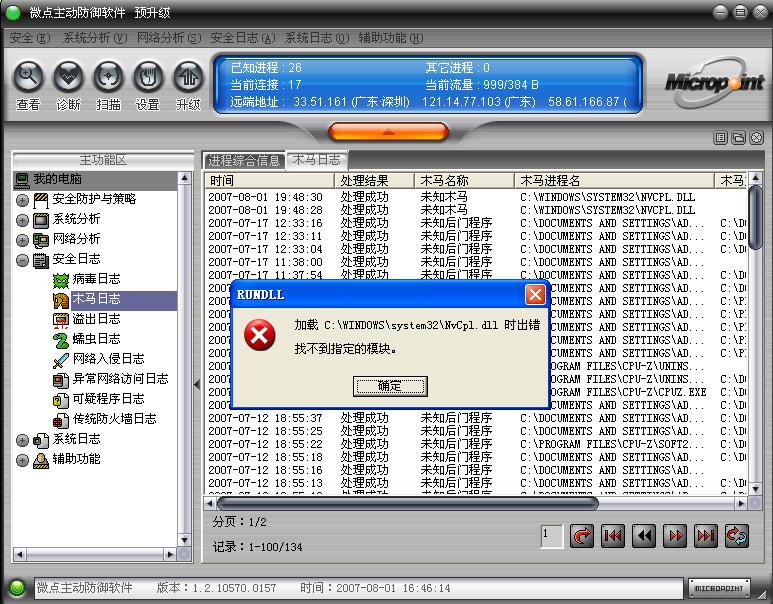Image resolution: width=773 pixels, height=604 pixels.
Task: Go to next page of records
Action: click(x=675, y=536)
